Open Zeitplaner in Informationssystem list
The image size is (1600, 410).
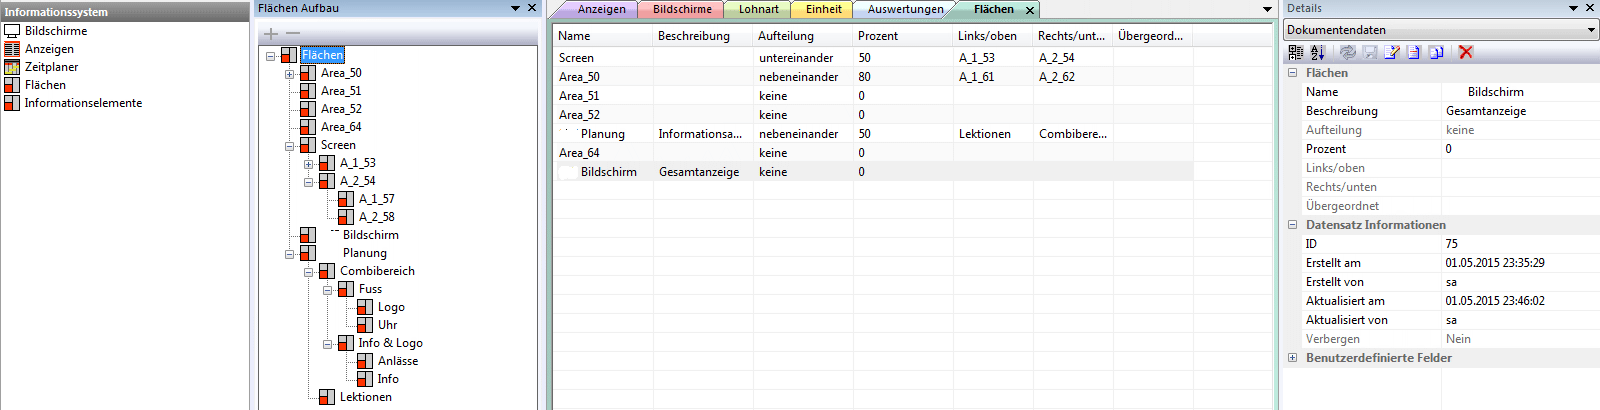pos(51,67)
